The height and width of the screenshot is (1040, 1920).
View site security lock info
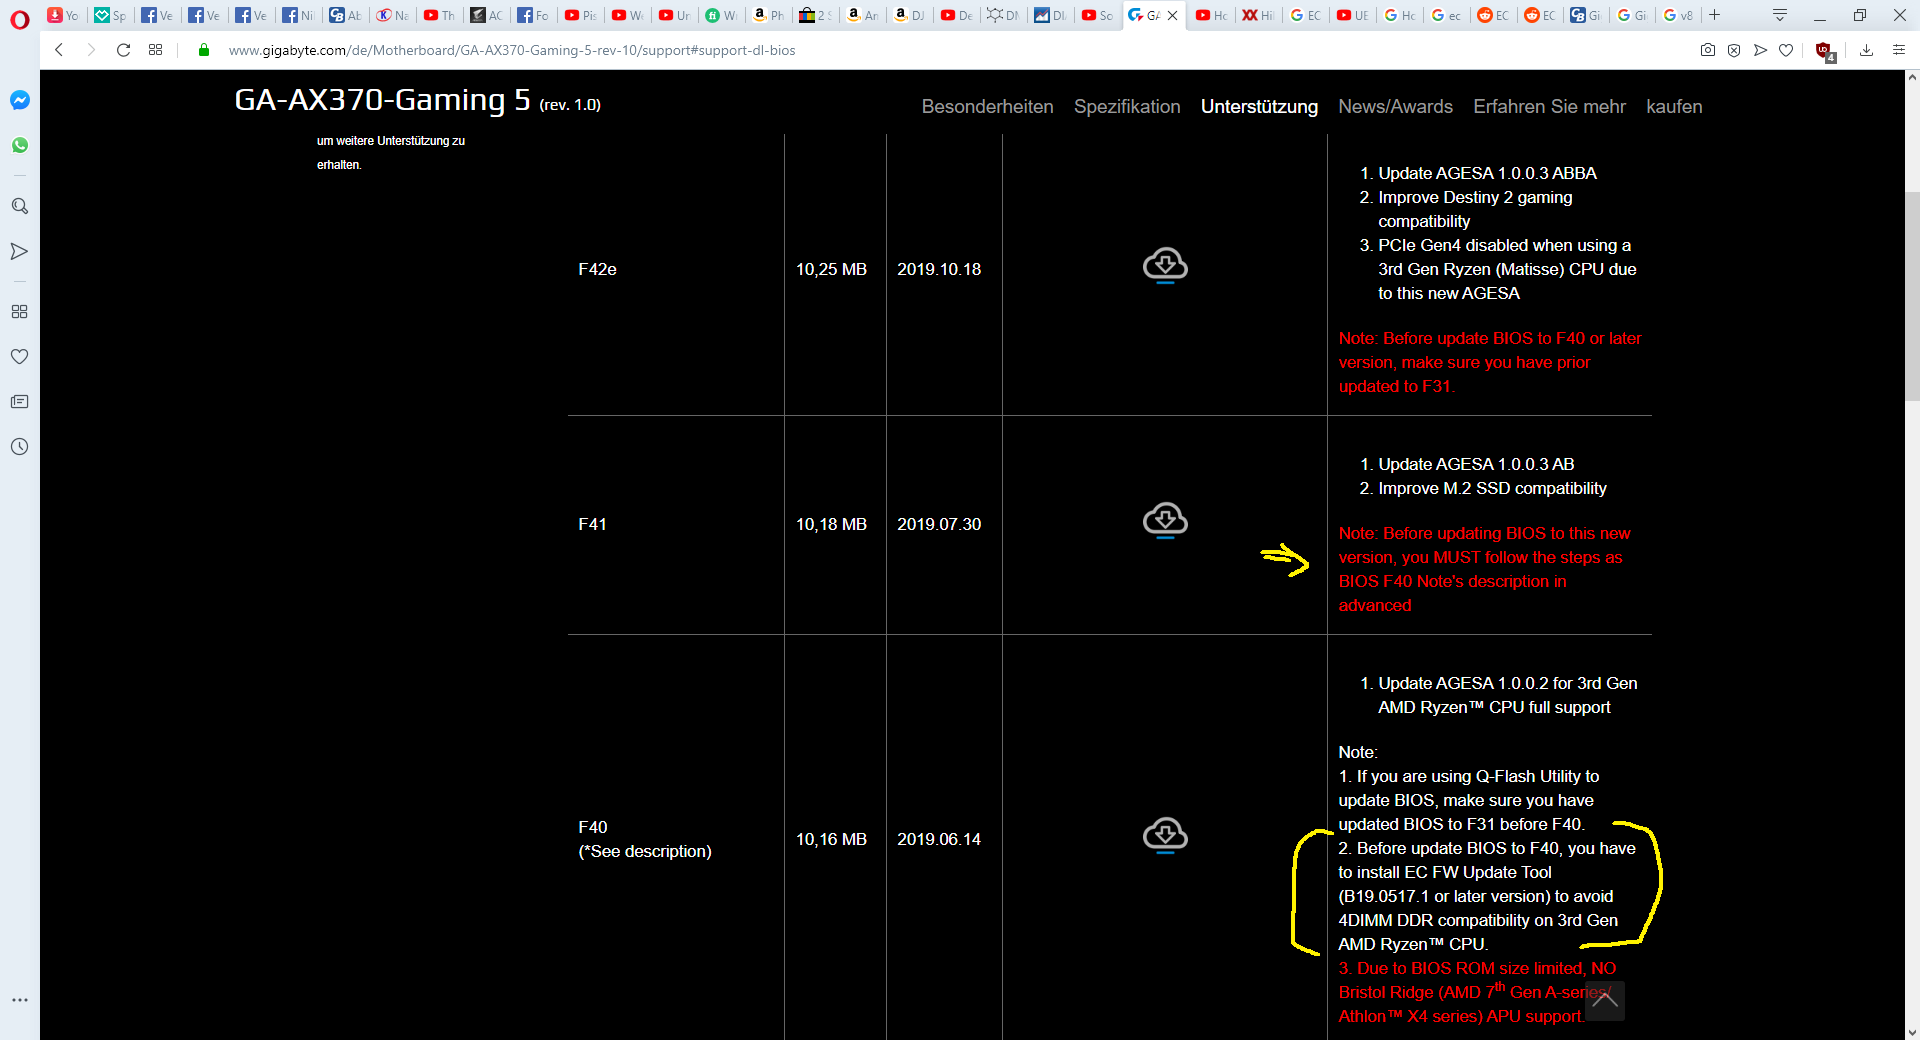click(204, 50)
